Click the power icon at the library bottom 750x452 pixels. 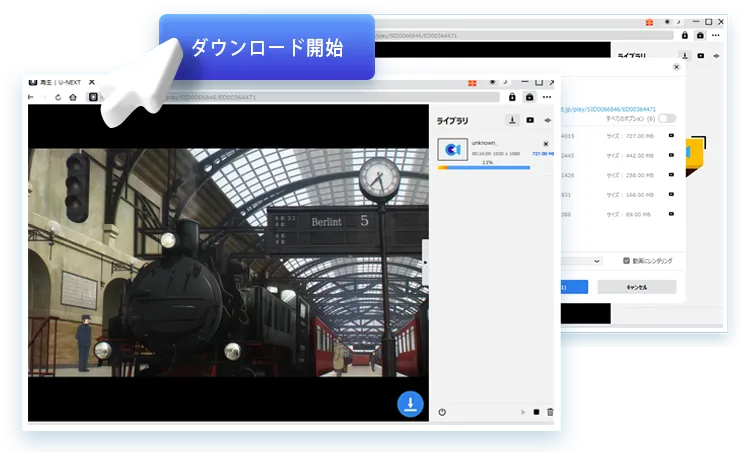point(442,412)
